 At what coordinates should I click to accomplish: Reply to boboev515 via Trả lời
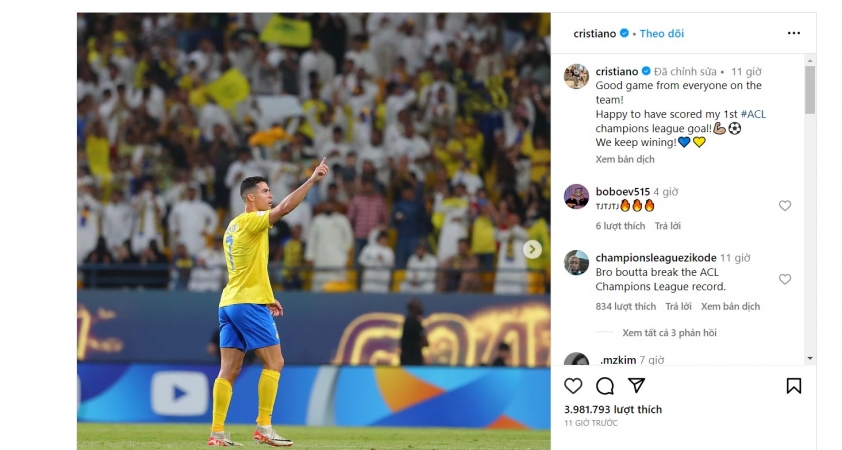(667, 226)
